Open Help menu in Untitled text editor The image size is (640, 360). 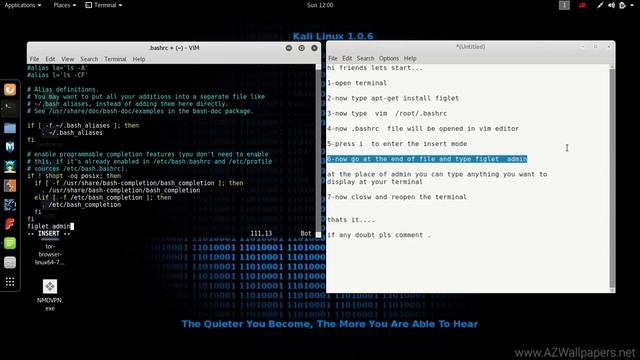point(410,58)
